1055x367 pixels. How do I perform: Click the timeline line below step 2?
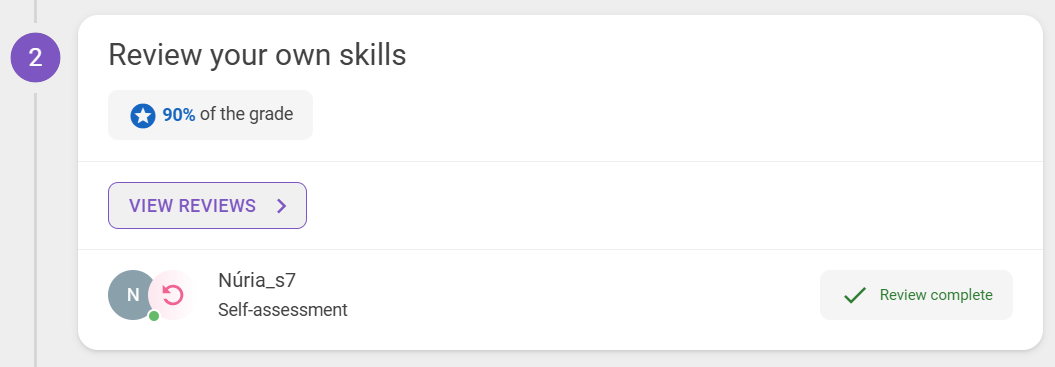click(x=36, y=230)
